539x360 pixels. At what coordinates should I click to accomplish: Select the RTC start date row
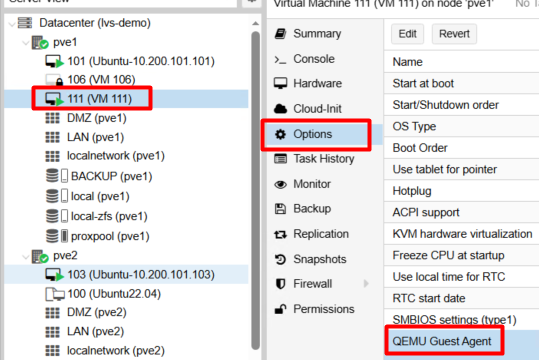click(x=461, y=298)
